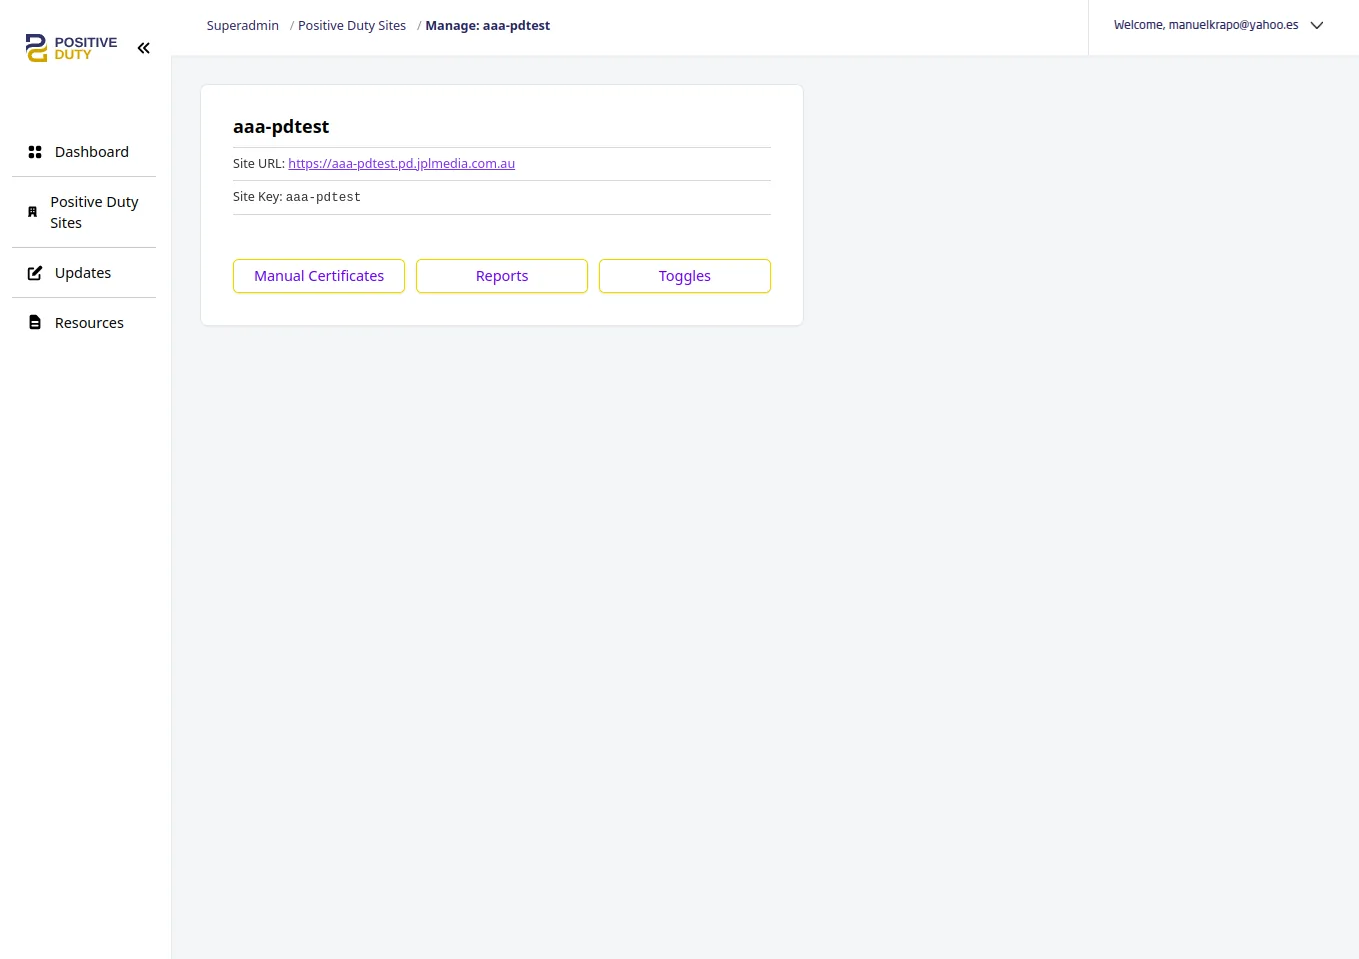
Task: Select the Updates sidebar item
Action: 82,272
